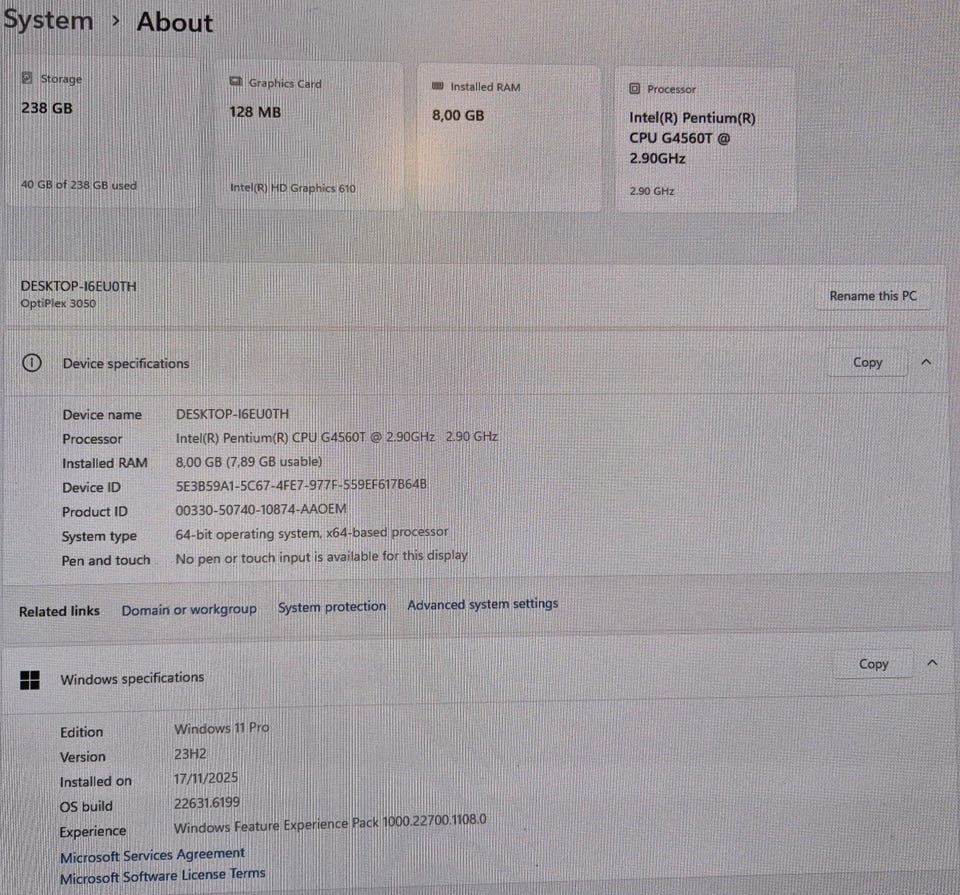Click the OS build label
Image resolution: width=960 pixels, height=895 pixels.
86,806
